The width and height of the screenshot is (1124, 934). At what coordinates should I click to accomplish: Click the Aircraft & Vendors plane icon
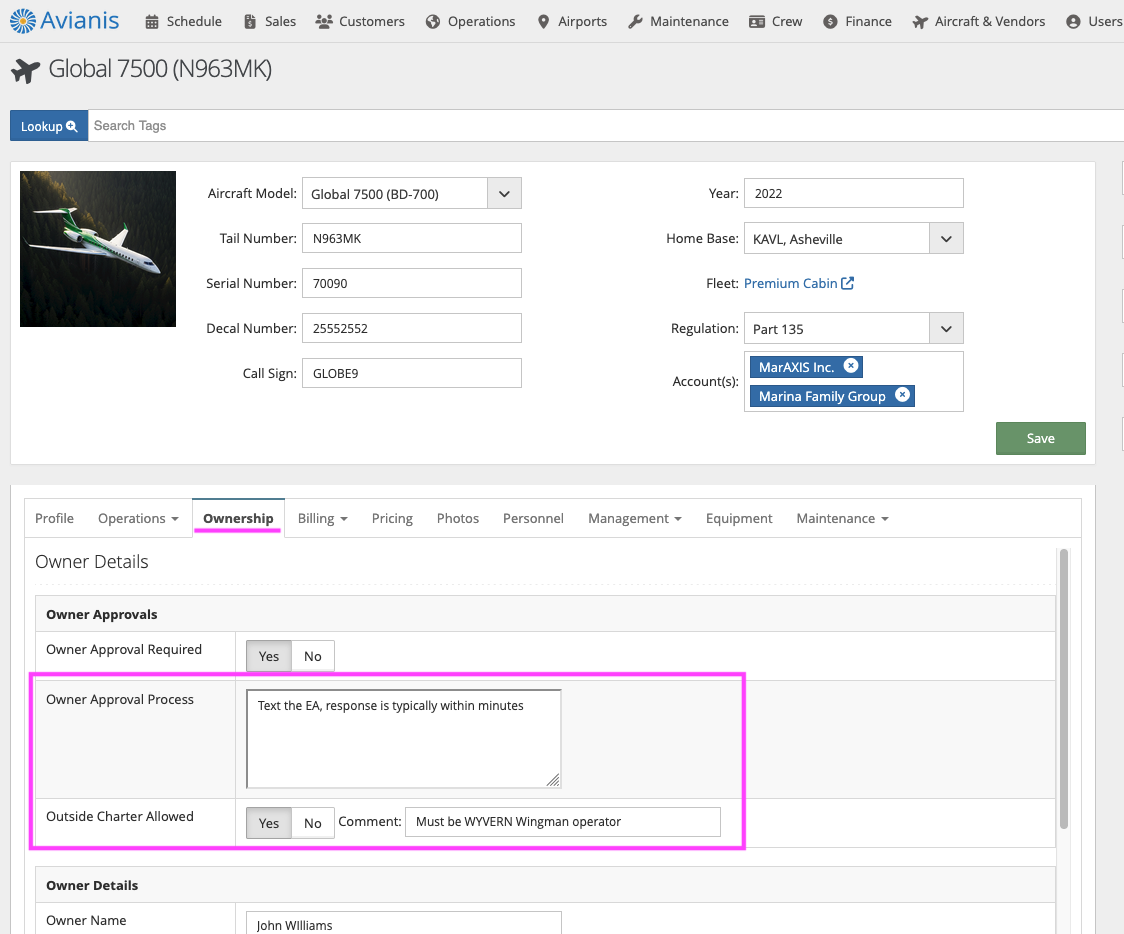(x=920, y=22)
